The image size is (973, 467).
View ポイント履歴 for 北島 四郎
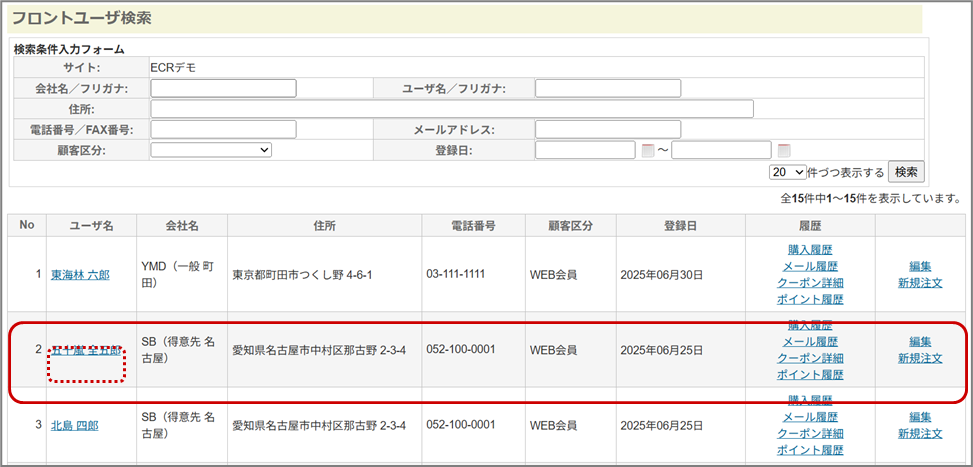click(810, 450)
